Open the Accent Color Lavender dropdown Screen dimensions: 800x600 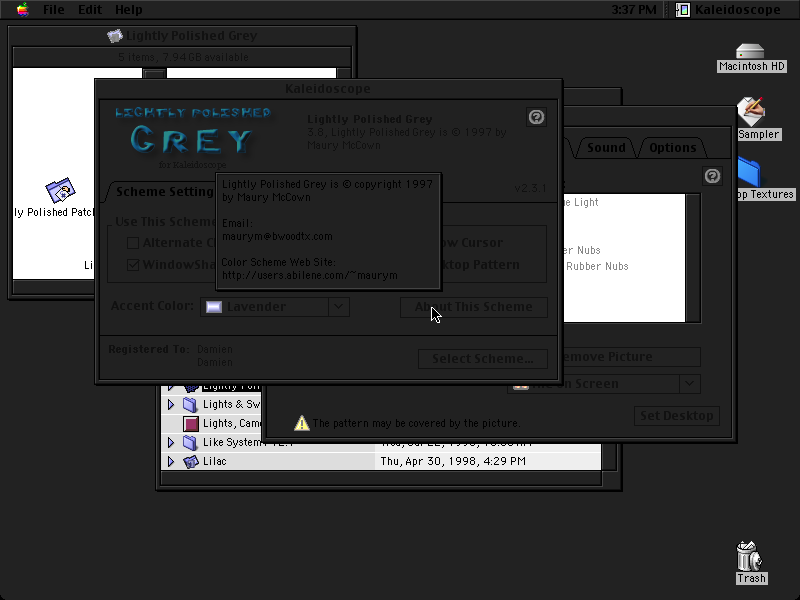tap(274, 307)
